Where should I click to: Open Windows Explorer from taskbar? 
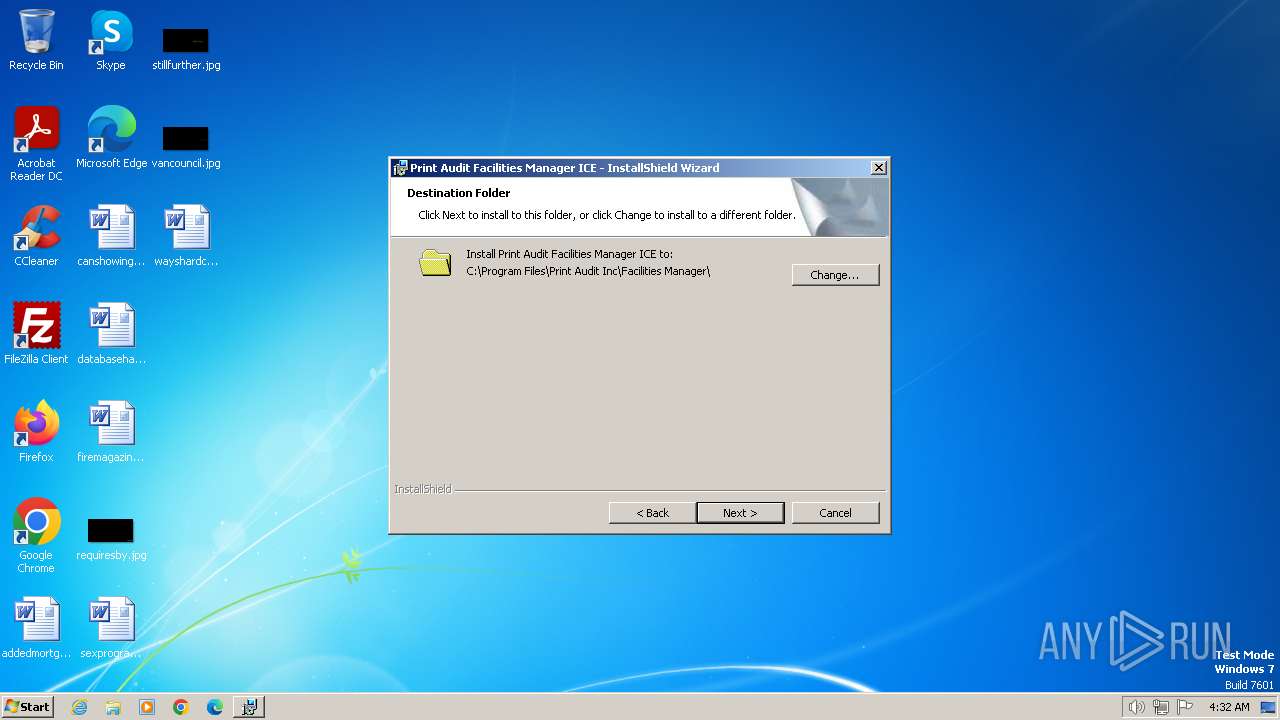[113, 707]
